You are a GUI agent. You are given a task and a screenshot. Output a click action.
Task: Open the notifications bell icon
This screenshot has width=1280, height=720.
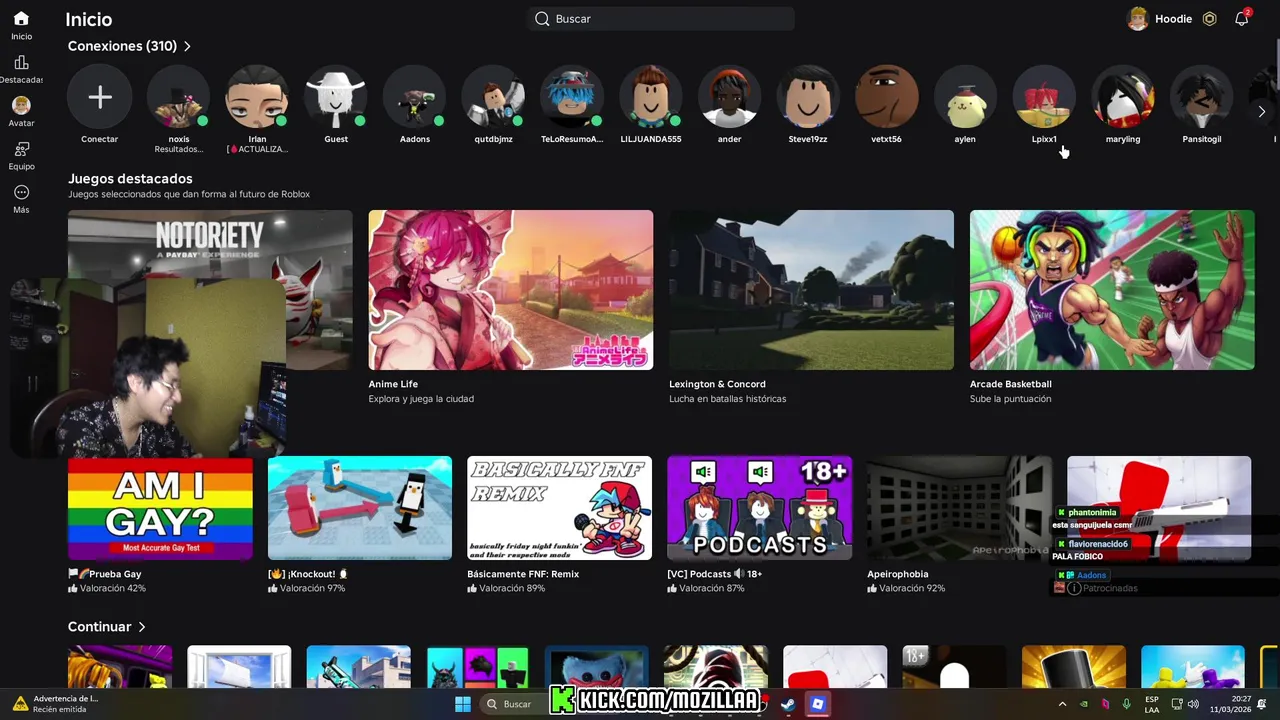[x=1241, y=19]
